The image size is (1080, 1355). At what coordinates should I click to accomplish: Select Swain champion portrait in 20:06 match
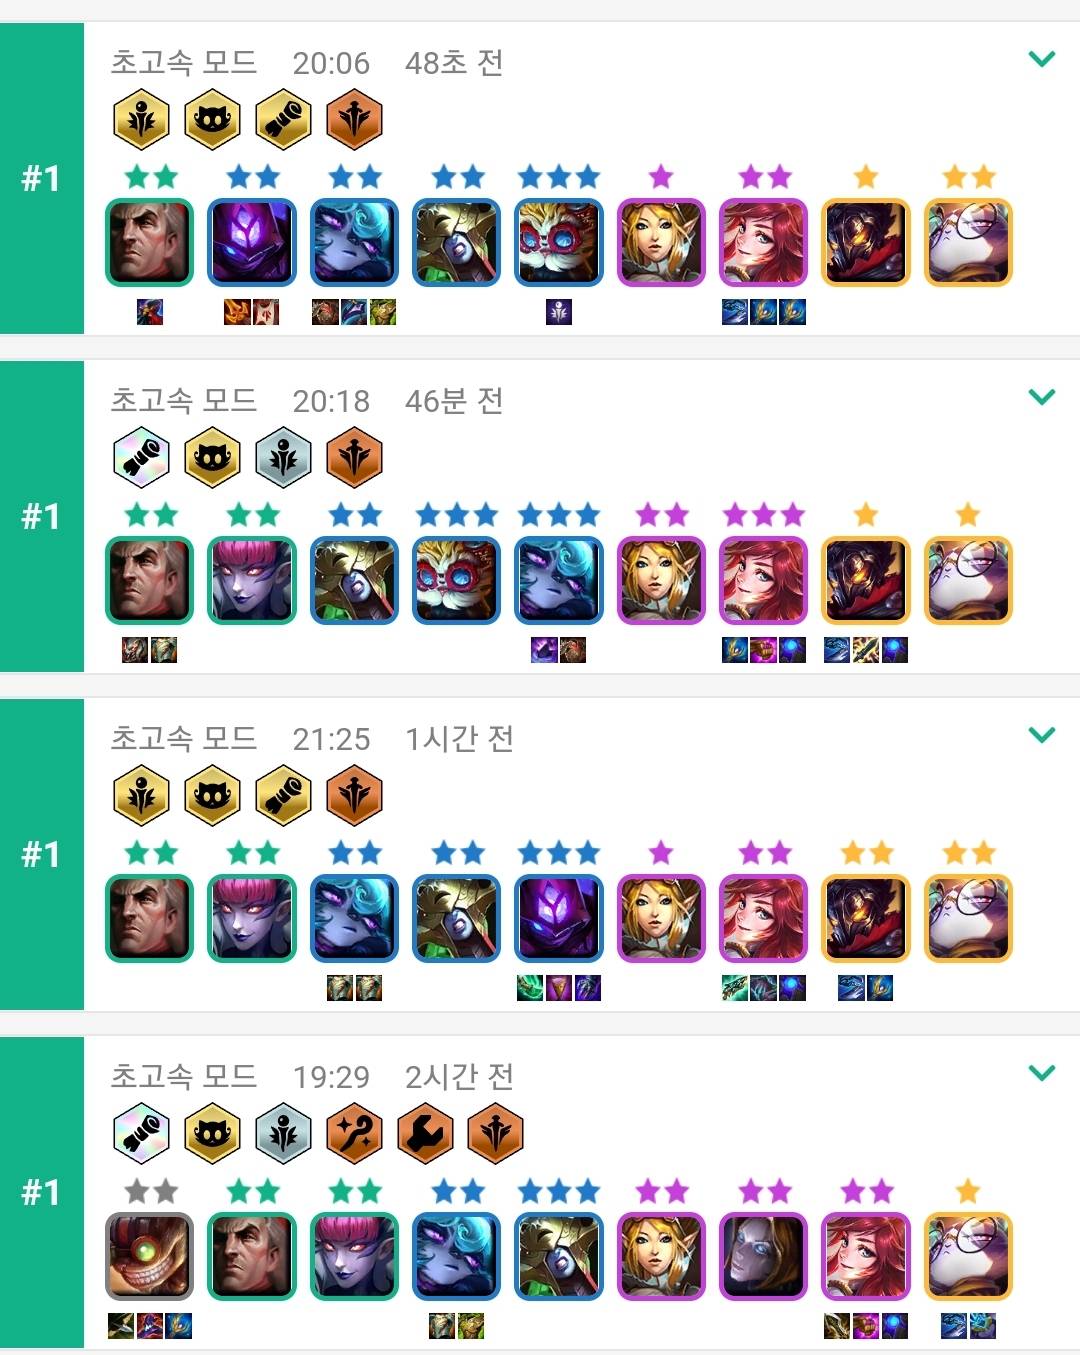[149, 243]
